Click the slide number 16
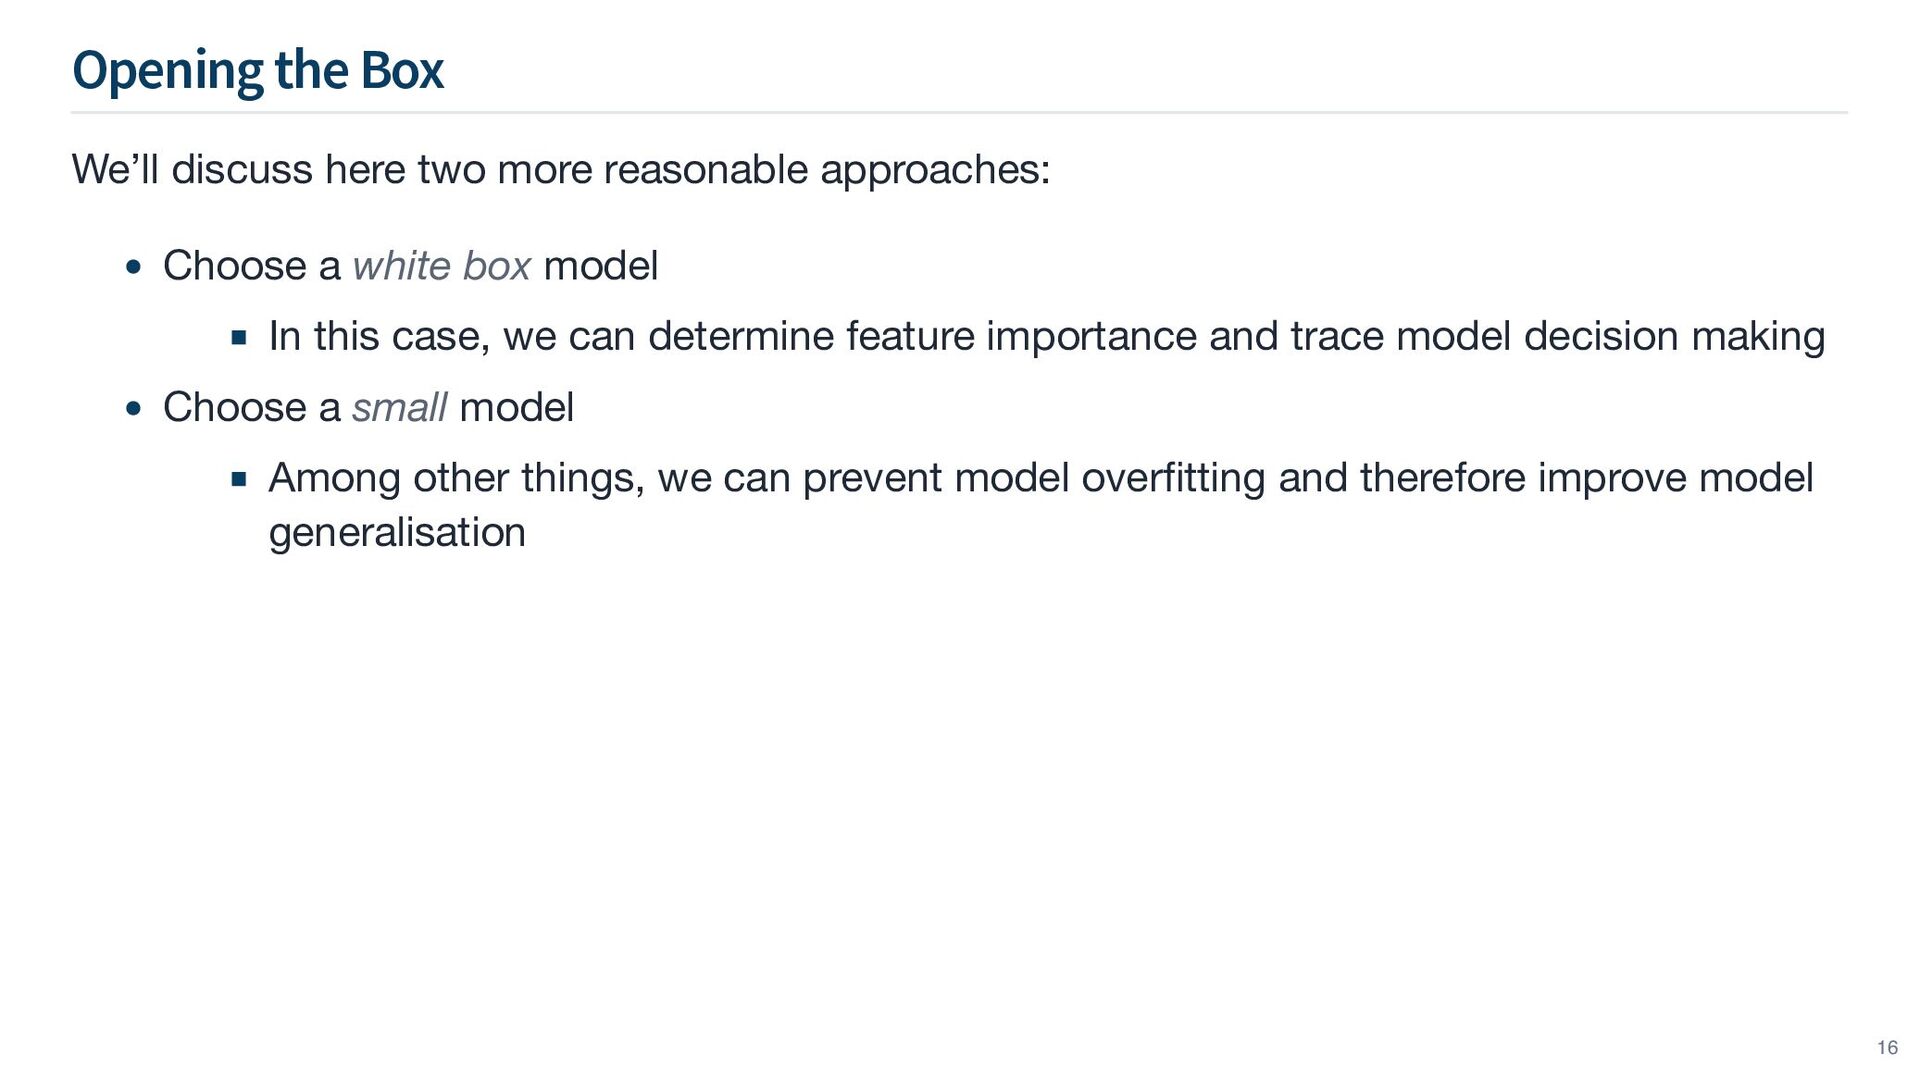The width and height of the screenshot is (1920, 1079). coord(1887,1047)
